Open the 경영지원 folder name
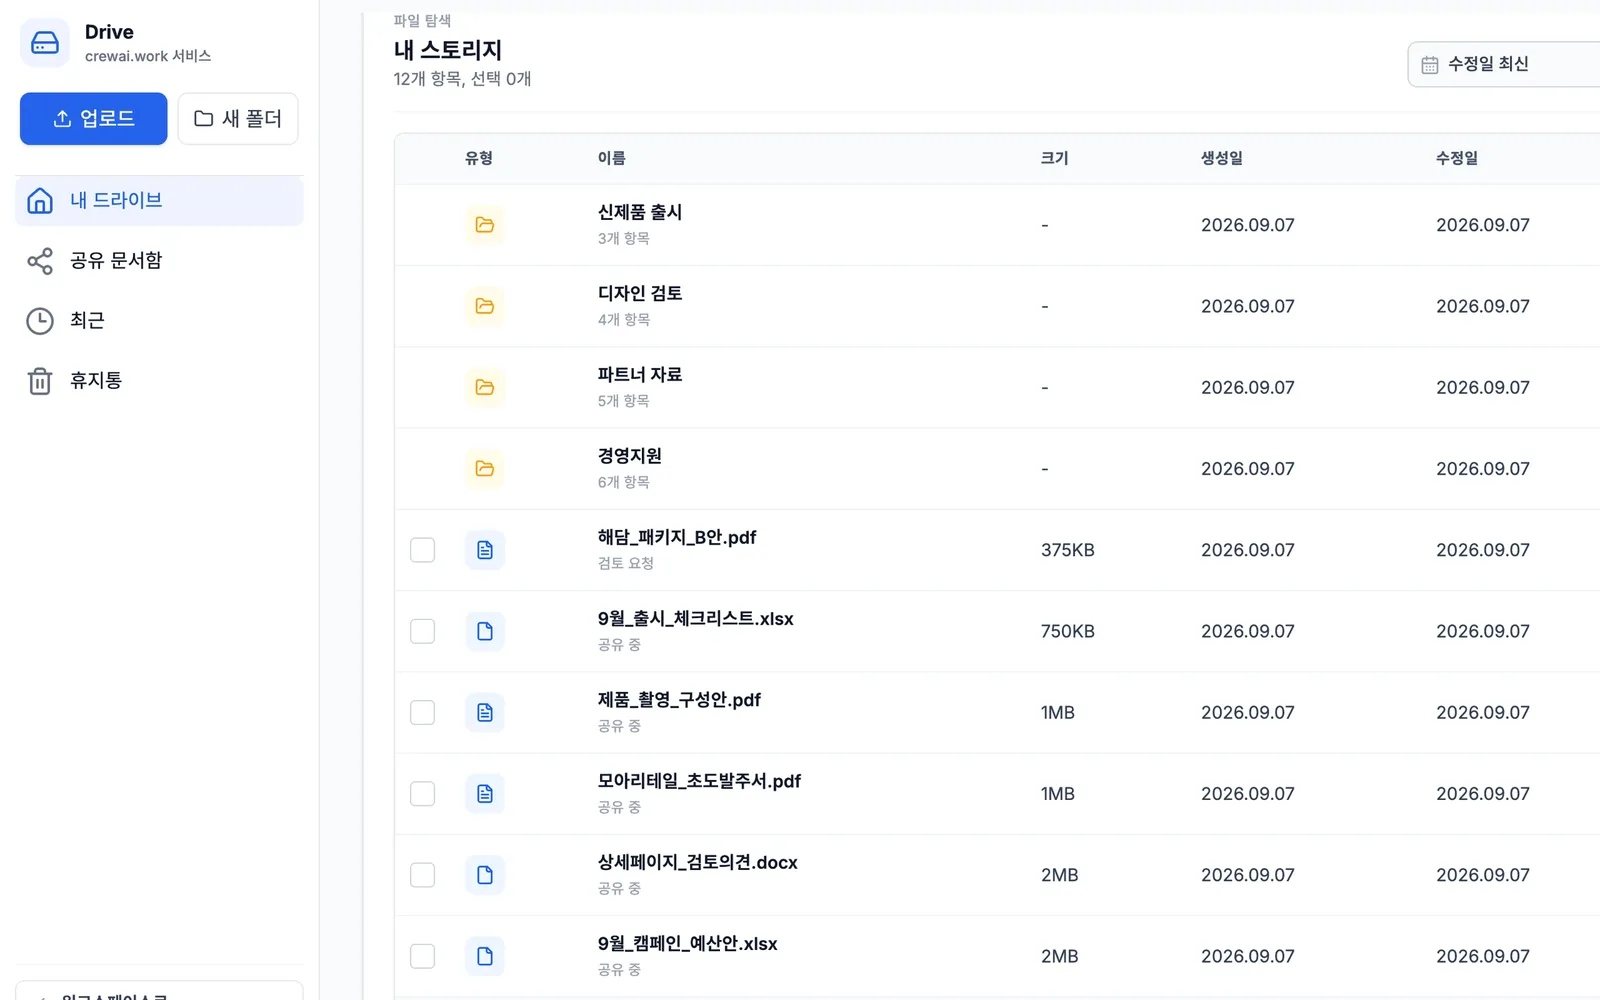 630,456
